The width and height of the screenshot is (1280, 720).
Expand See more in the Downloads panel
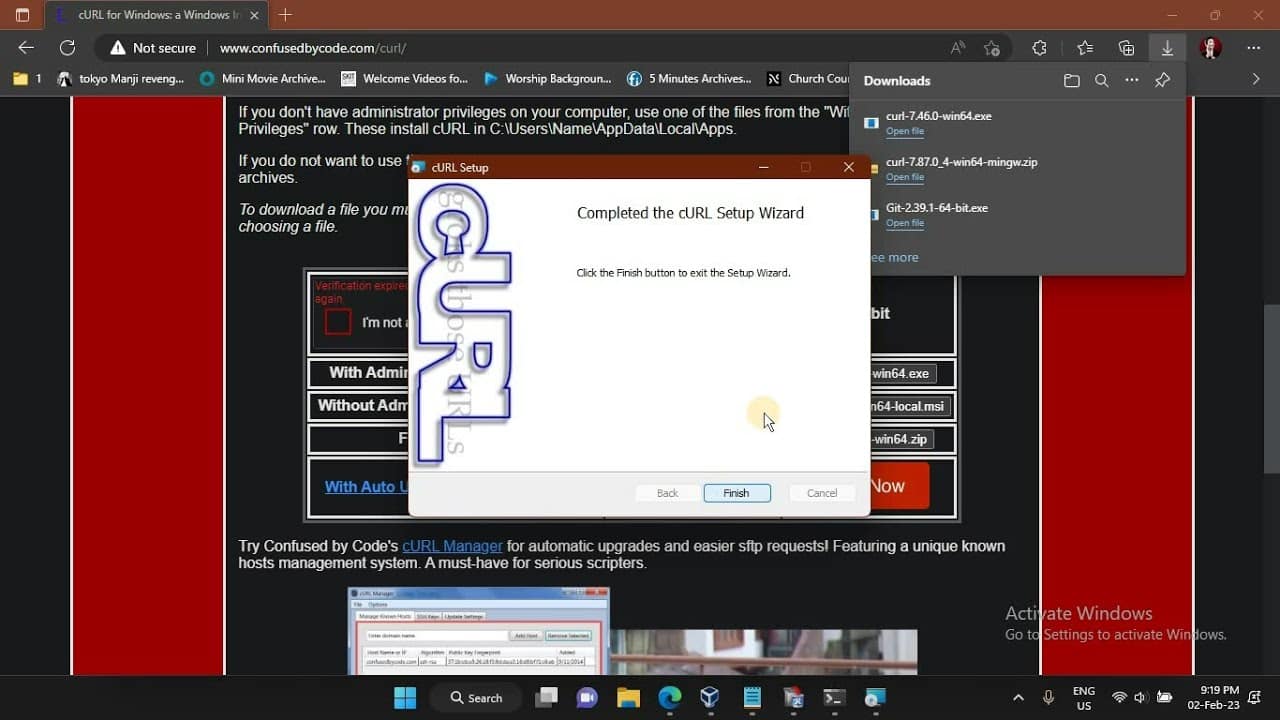click(x=893, y=257)
